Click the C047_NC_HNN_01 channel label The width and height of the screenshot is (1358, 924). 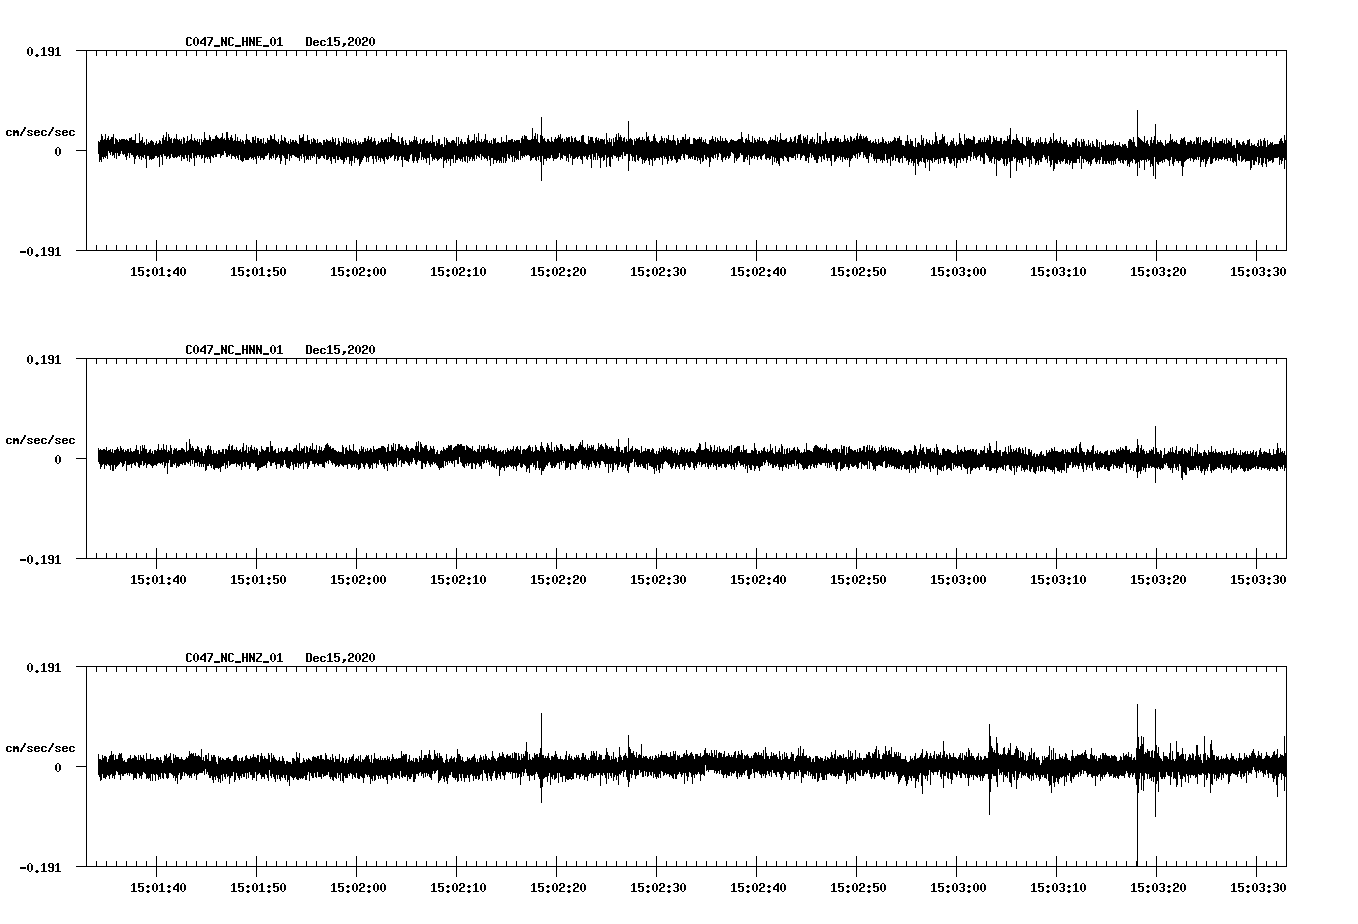[232, 350]
